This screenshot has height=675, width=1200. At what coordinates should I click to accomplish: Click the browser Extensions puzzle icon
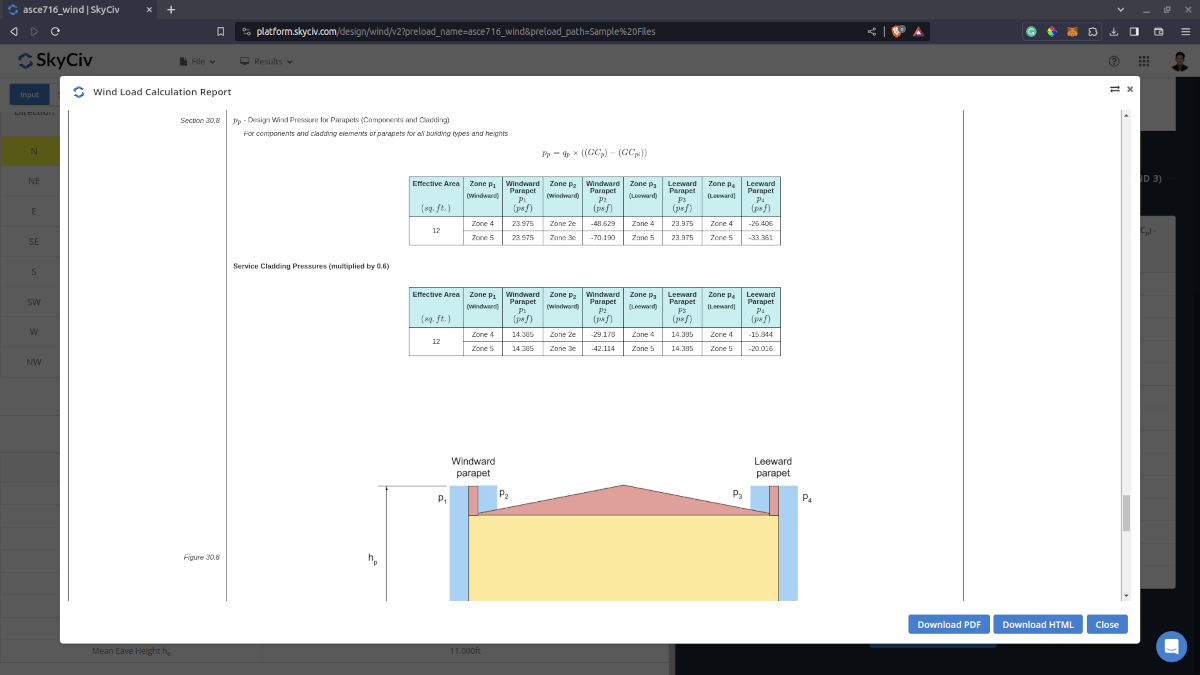point(1092,31)
